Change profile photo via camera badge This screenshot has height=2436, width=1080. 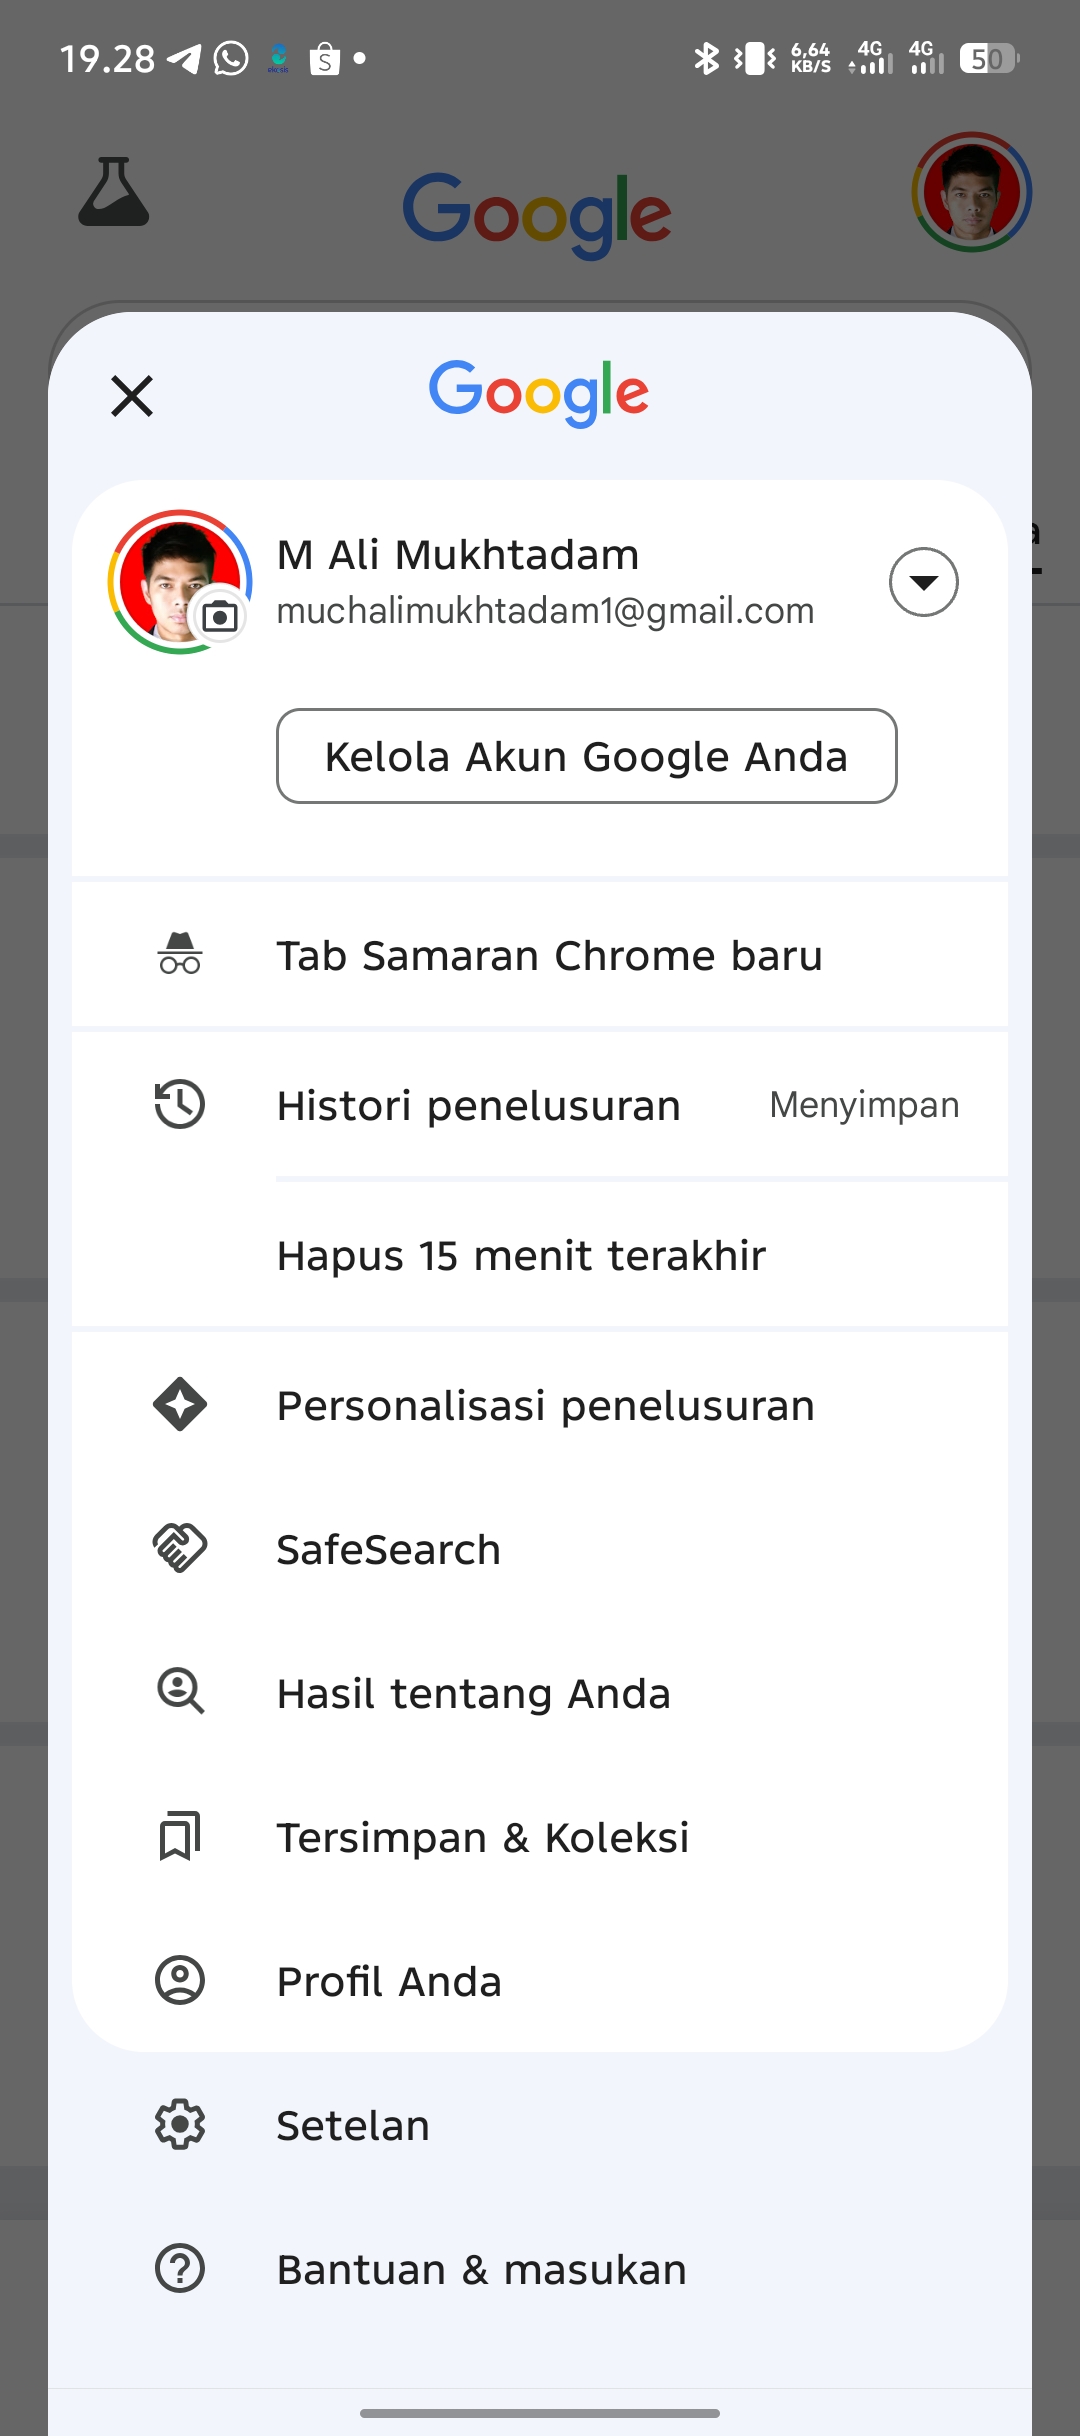tap(220, 616)
